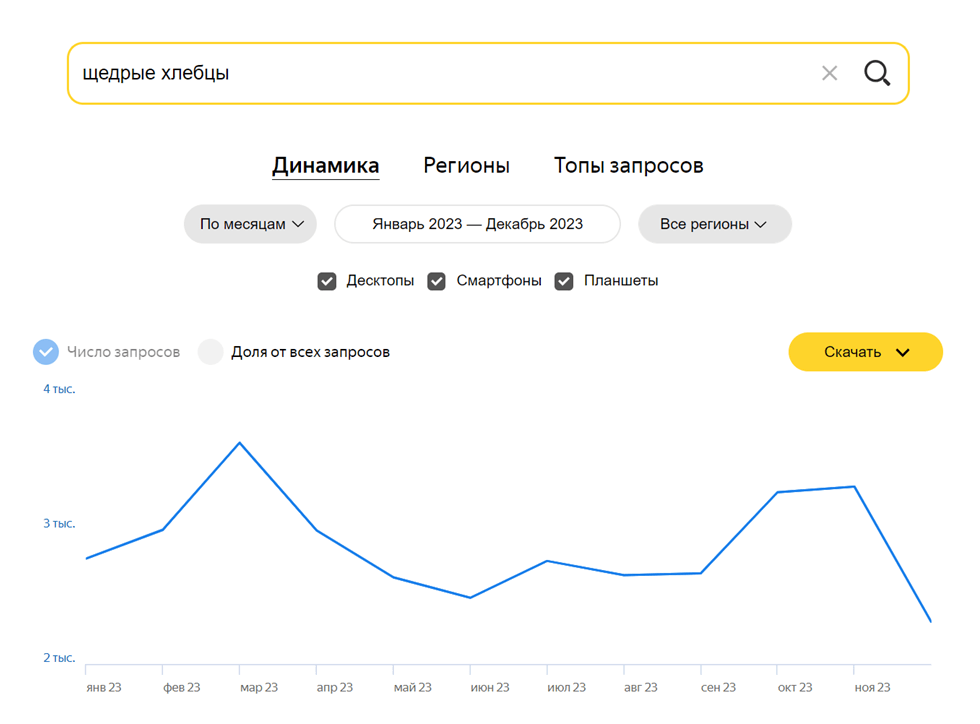Expand the Все регионы dropdown

tap(714, 224)
